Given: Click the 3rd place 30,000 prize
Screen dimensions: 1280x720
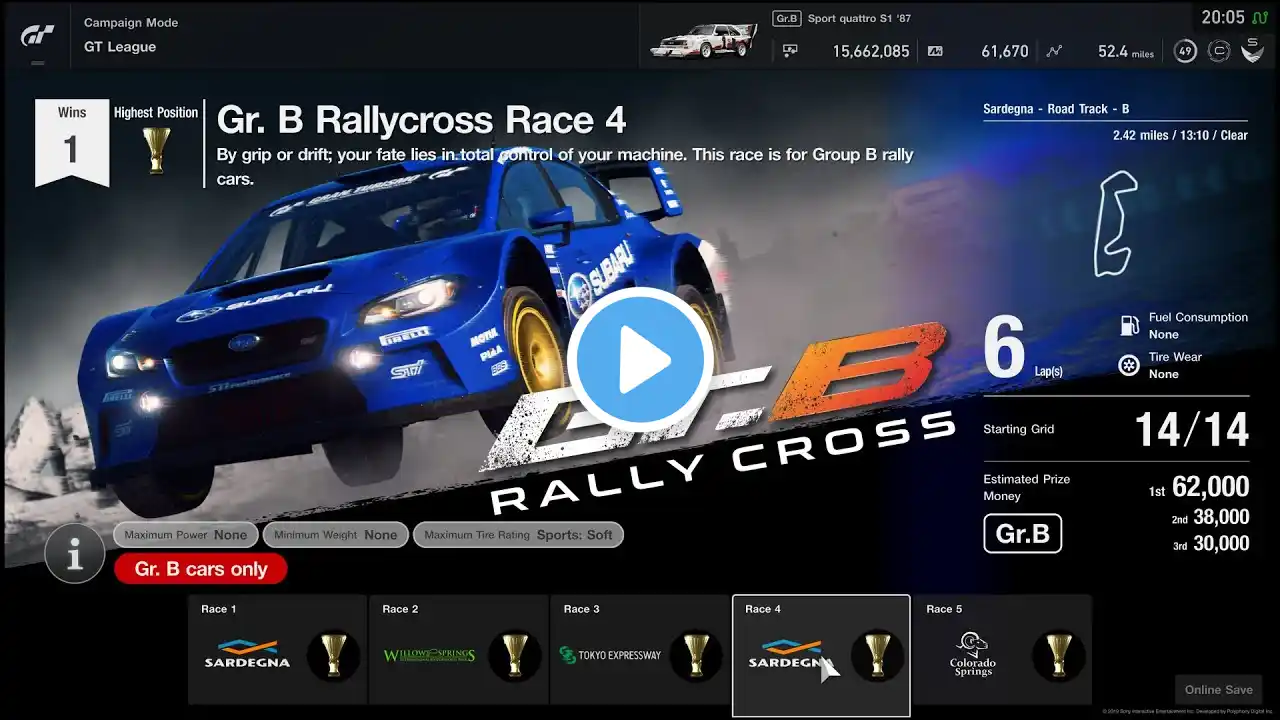Looking at the screenshot, I should (x=1210, y=543).
